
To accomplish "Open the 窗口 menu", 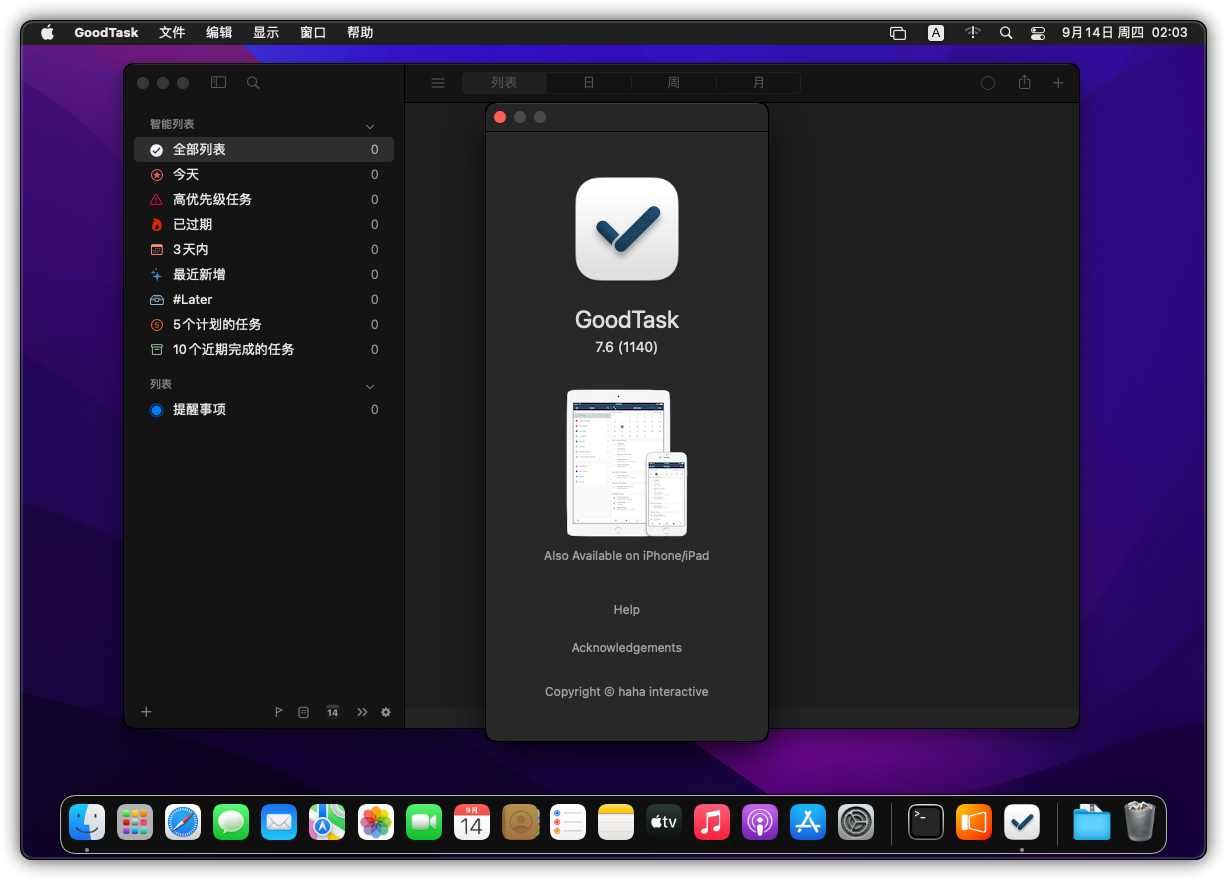I will [x=313, y=32].
